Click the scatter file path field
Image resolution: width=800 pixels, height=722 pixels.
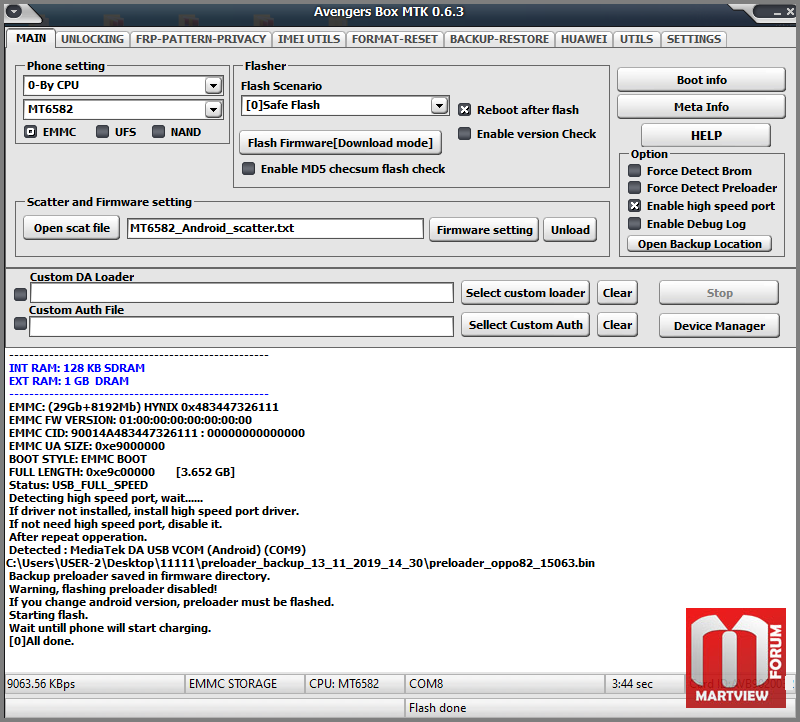tap(275, 228)
